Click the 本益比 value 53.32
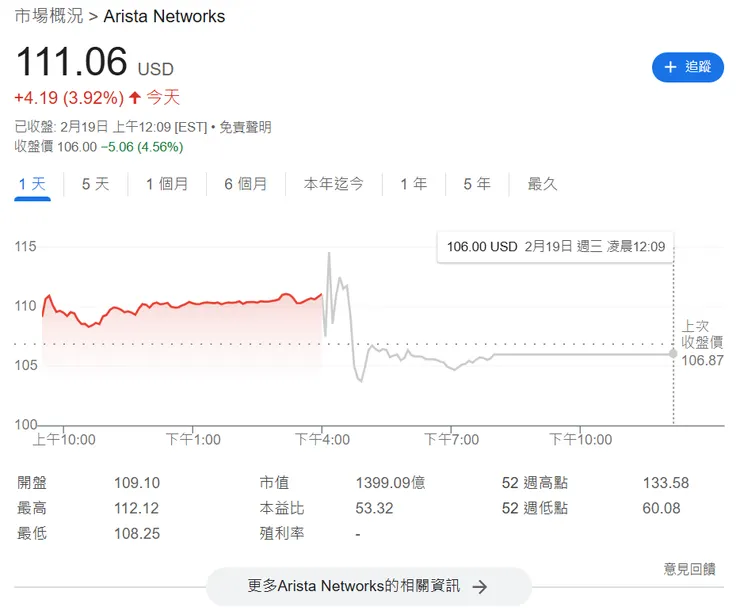The image size is (740, 611). (x=374, y=508)
